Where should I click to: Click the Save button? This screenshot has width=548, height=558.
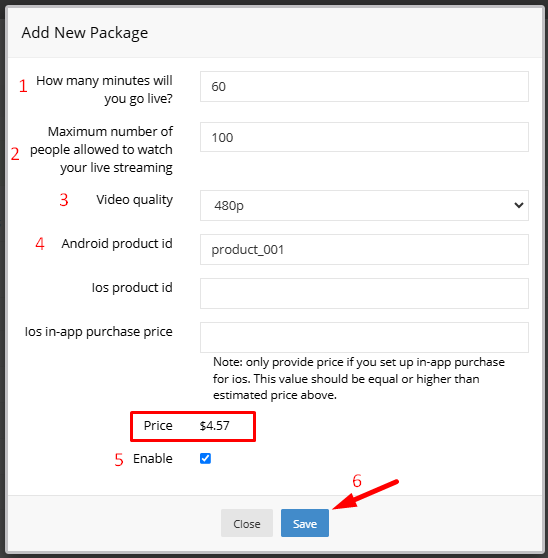pyautogui.click(x=305, y=523)
